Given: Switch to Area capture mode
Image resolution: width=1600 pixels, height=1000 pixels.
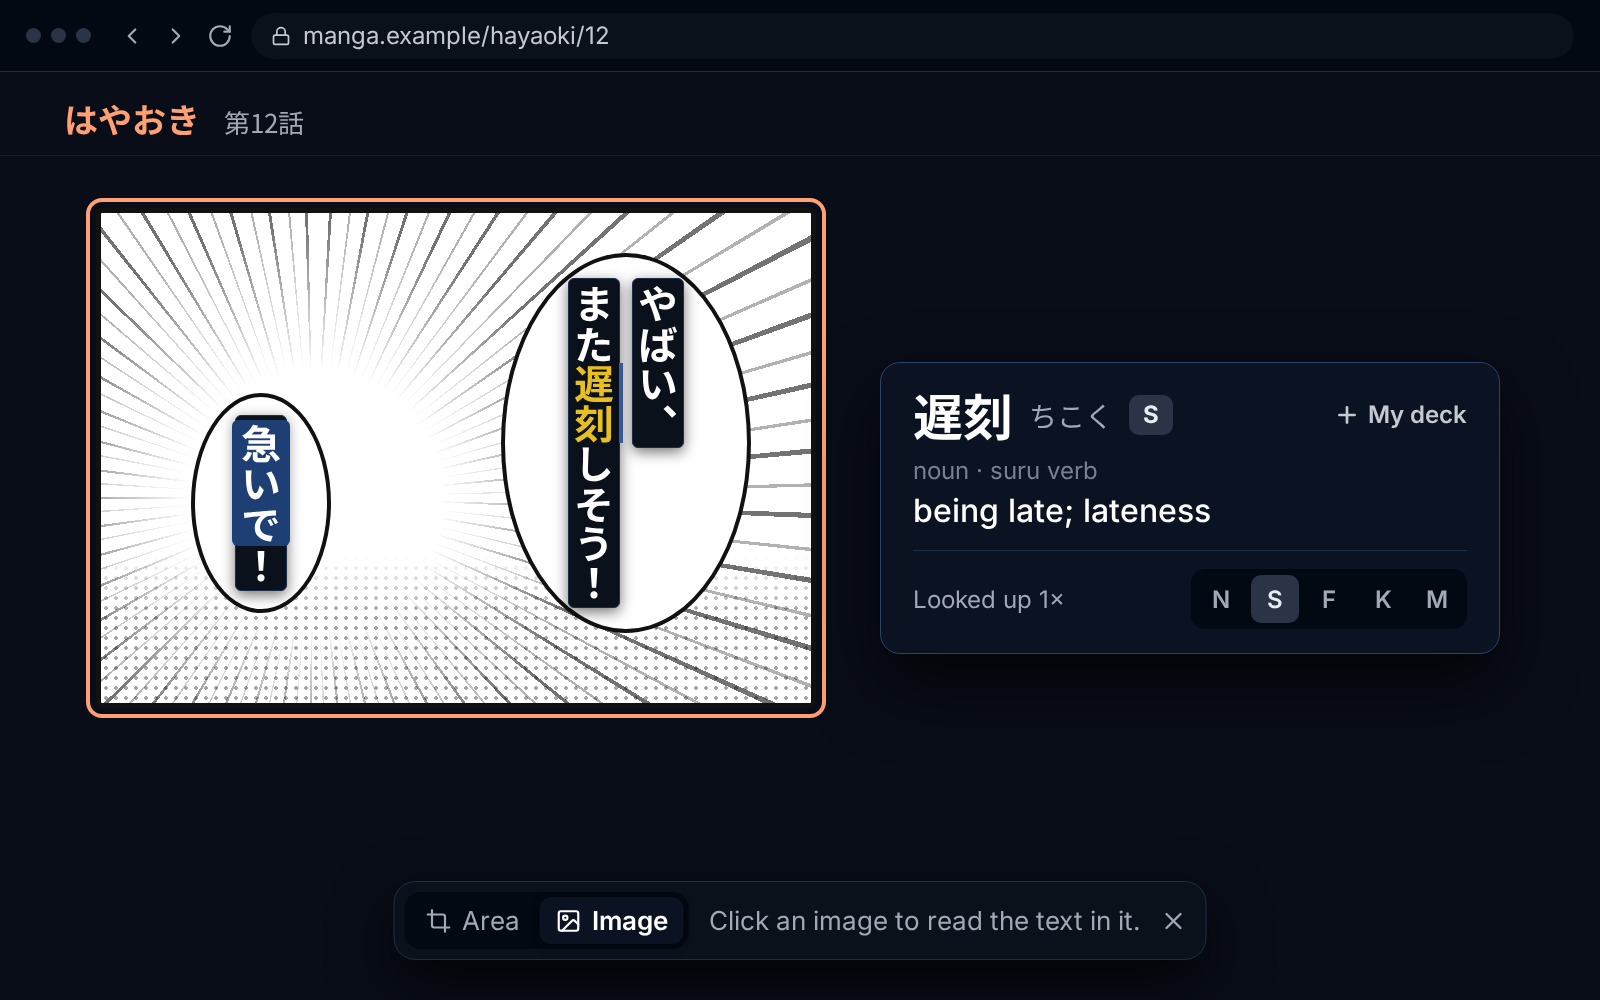Looking at the screenshot, I should [472, 921].
